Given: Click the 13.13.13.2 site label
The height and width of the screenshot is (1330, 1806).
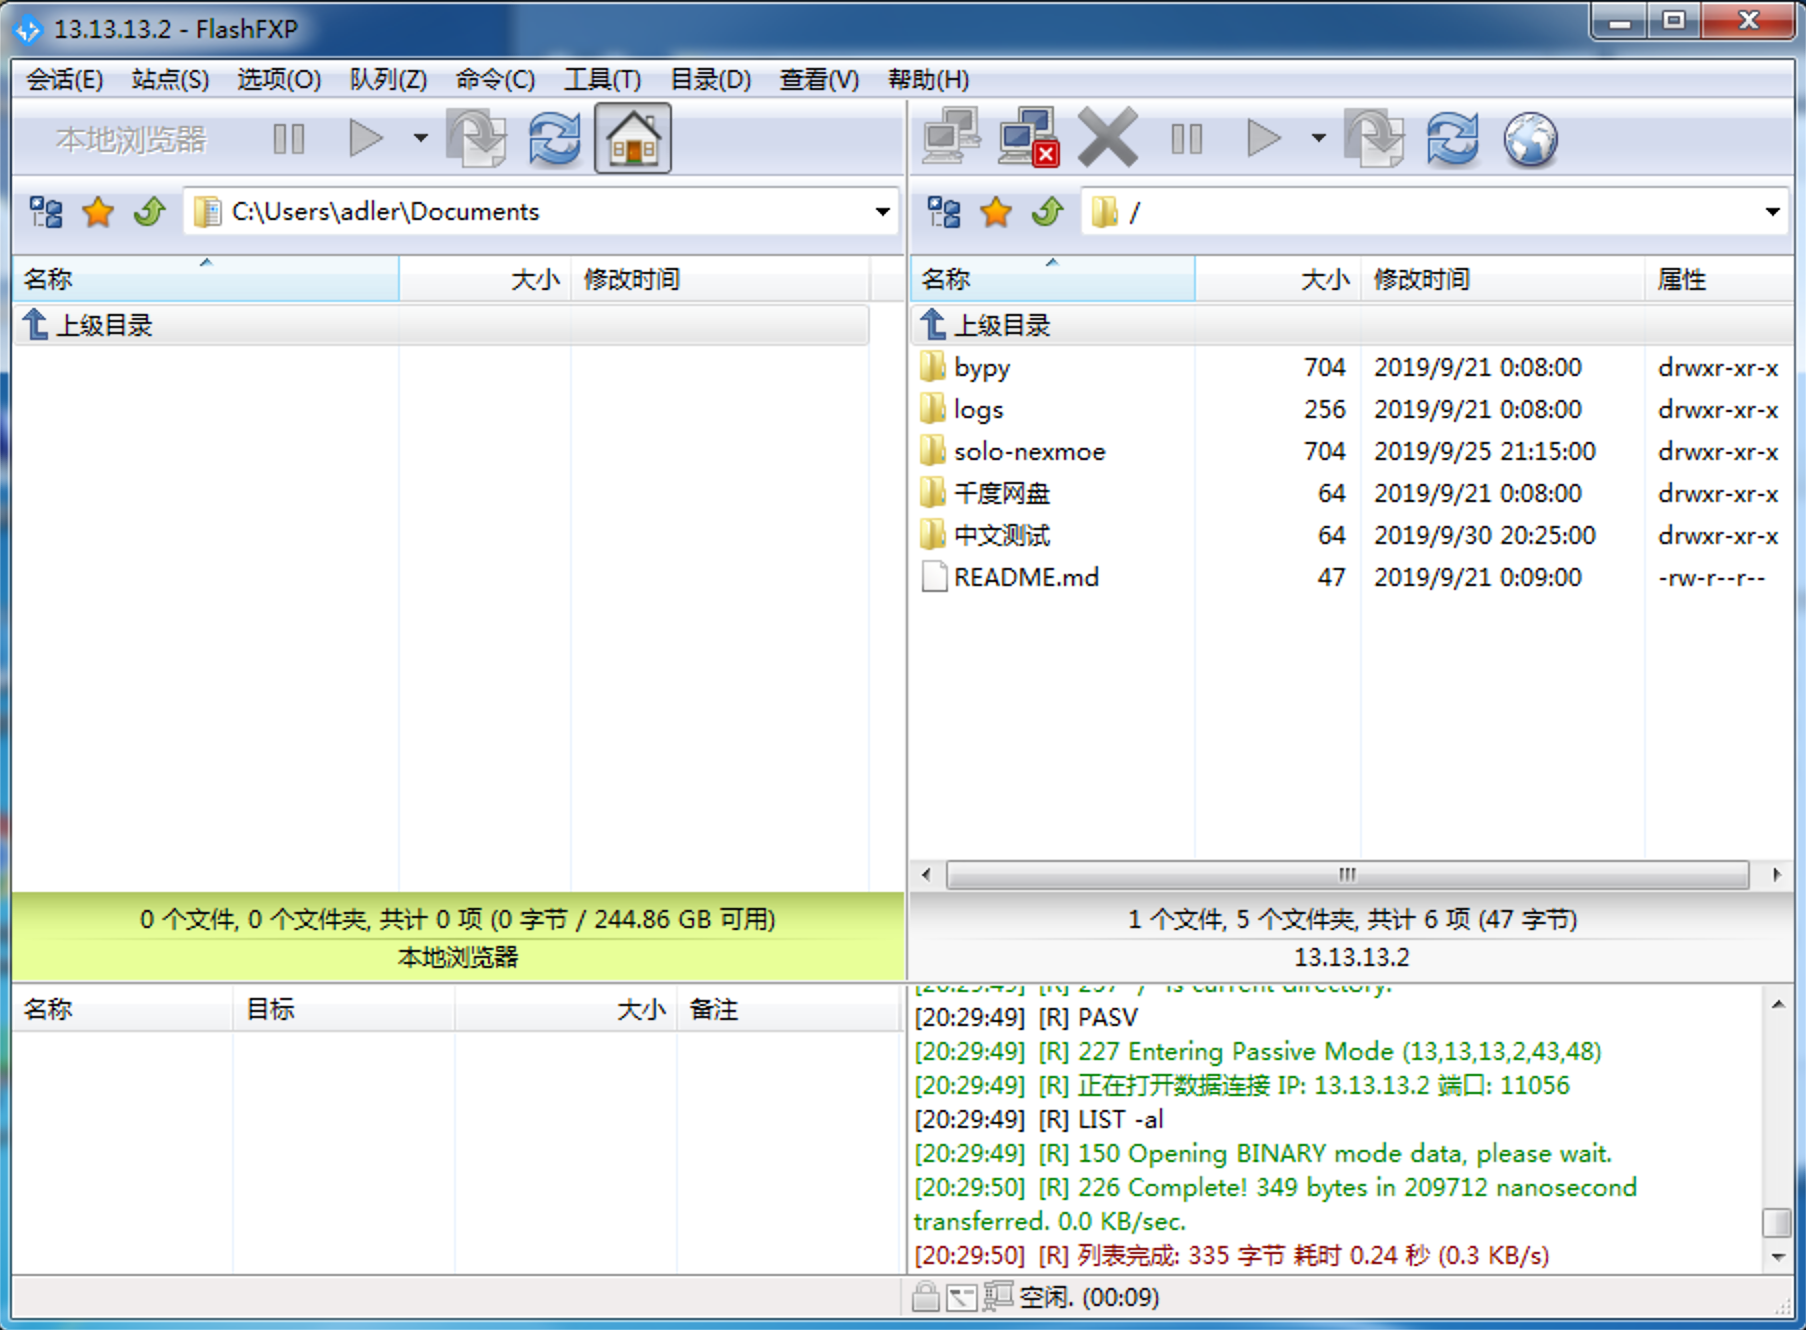Looking at the screenshot, I should click(1352, 957).
